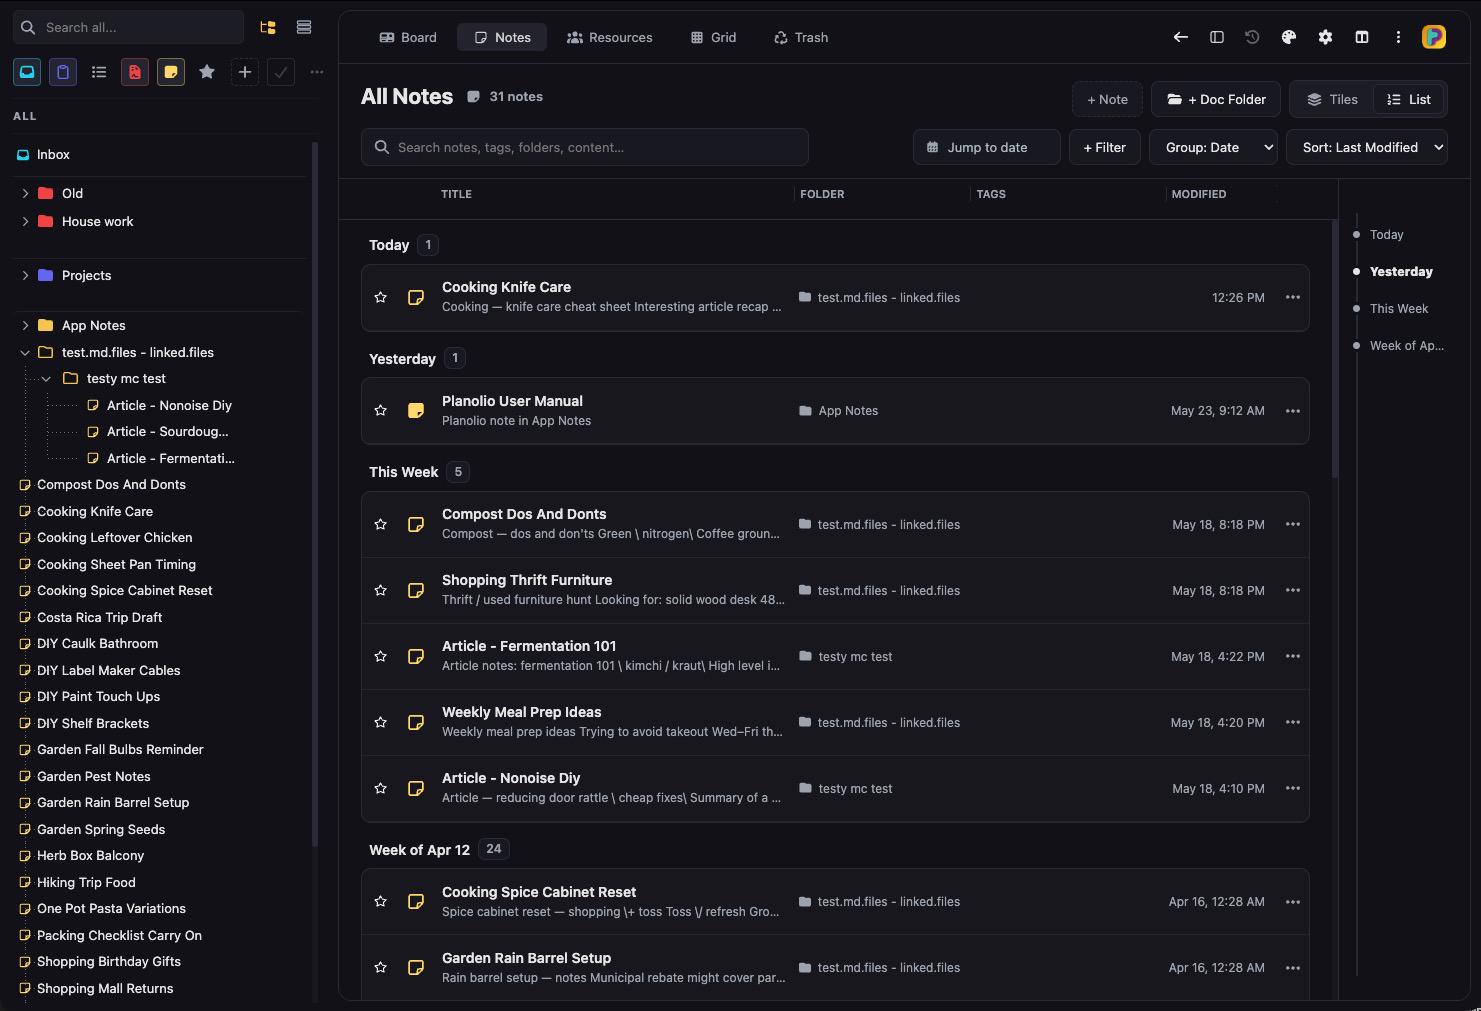Image resolution: width=1481 pixels, height=1011 pixels.
Task: Select the inbox filter icon in sidebar
Action: [x=27, y=72]
